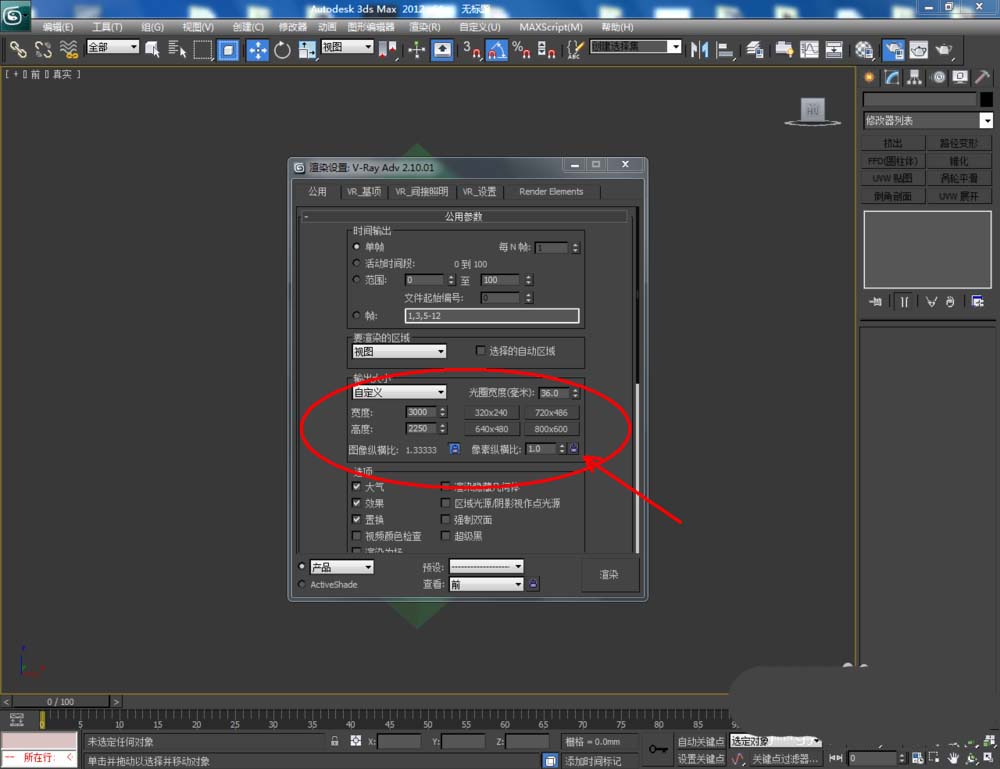
Task: Click the 渲染 button in dialog
Action: tap(609, 575)
